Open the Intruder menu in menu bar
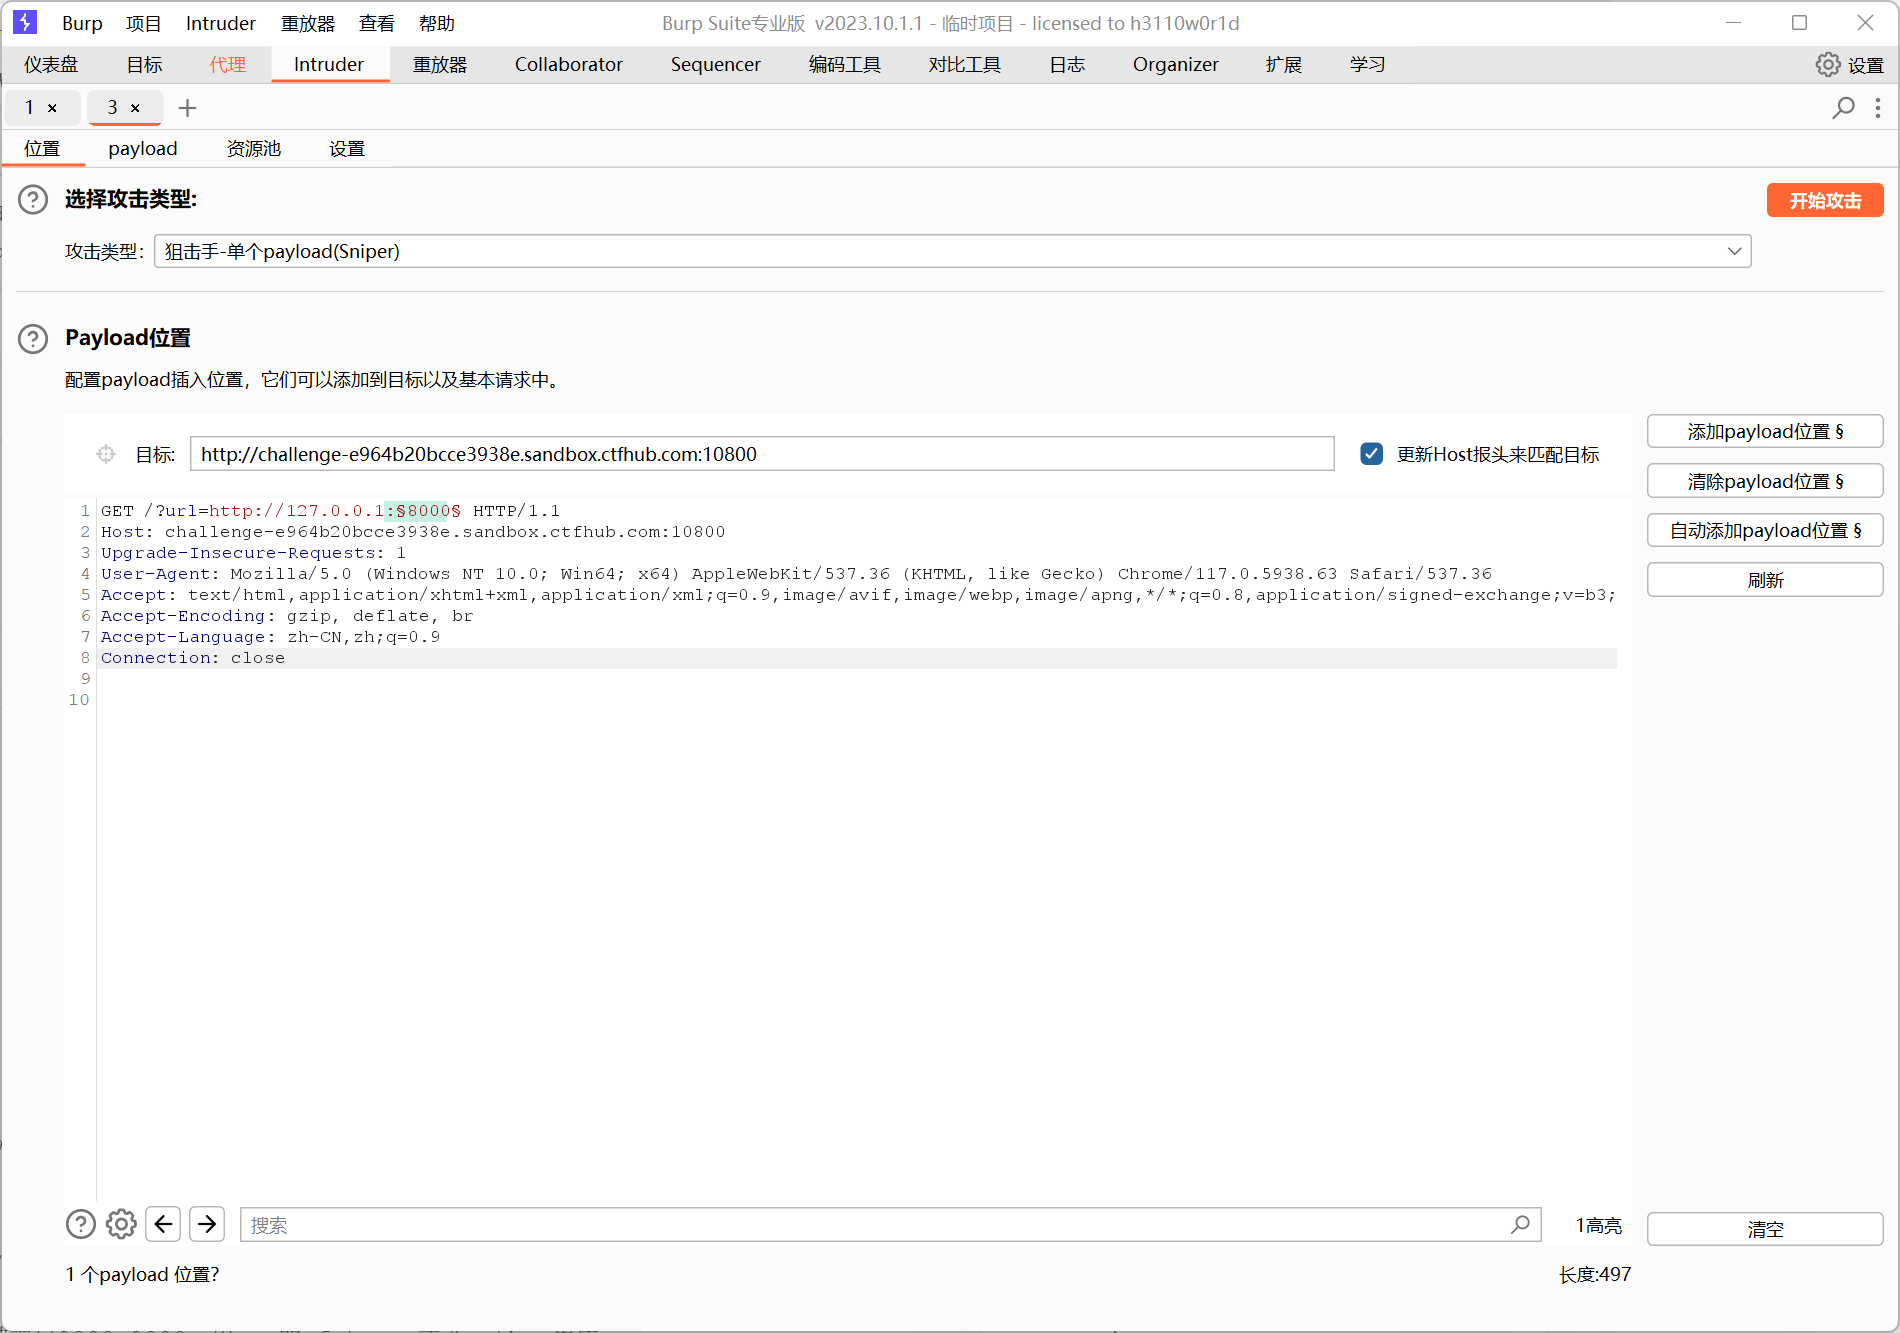This screenshot has height=1333, width=1900. [220, 23]
